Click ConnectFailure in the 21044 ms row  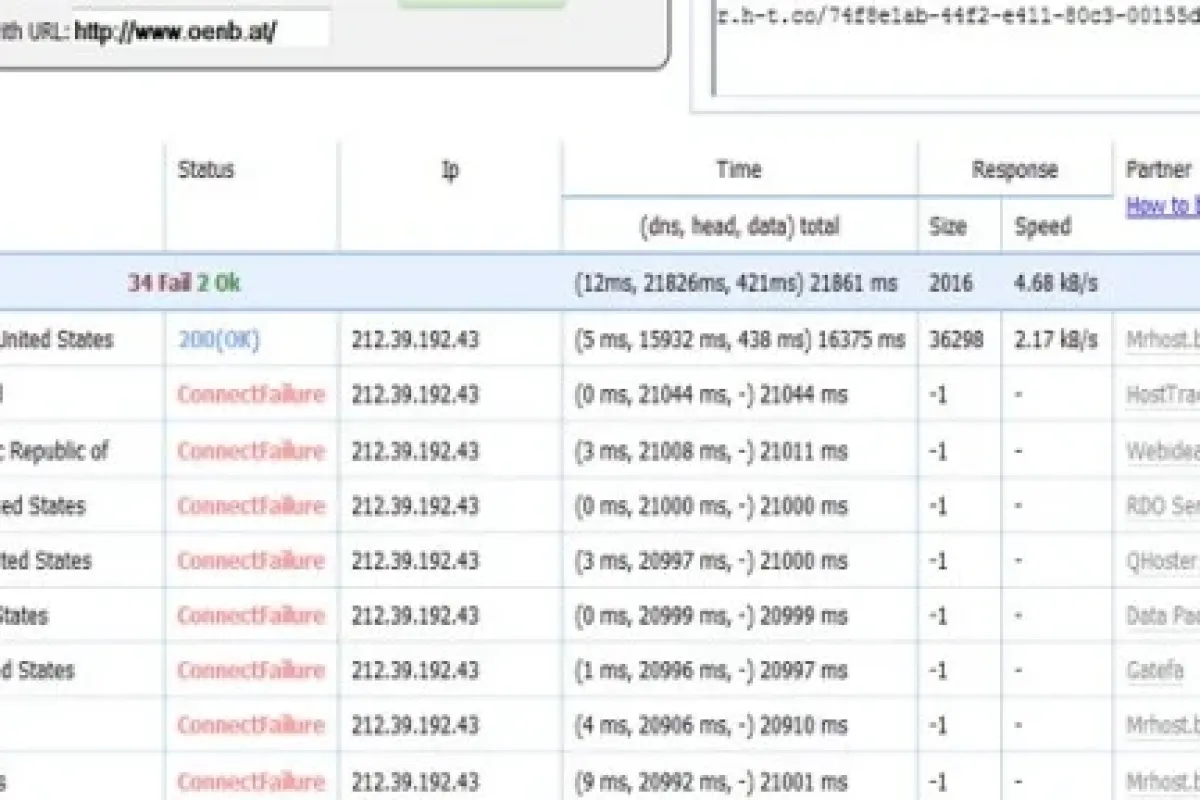point(251,395)
